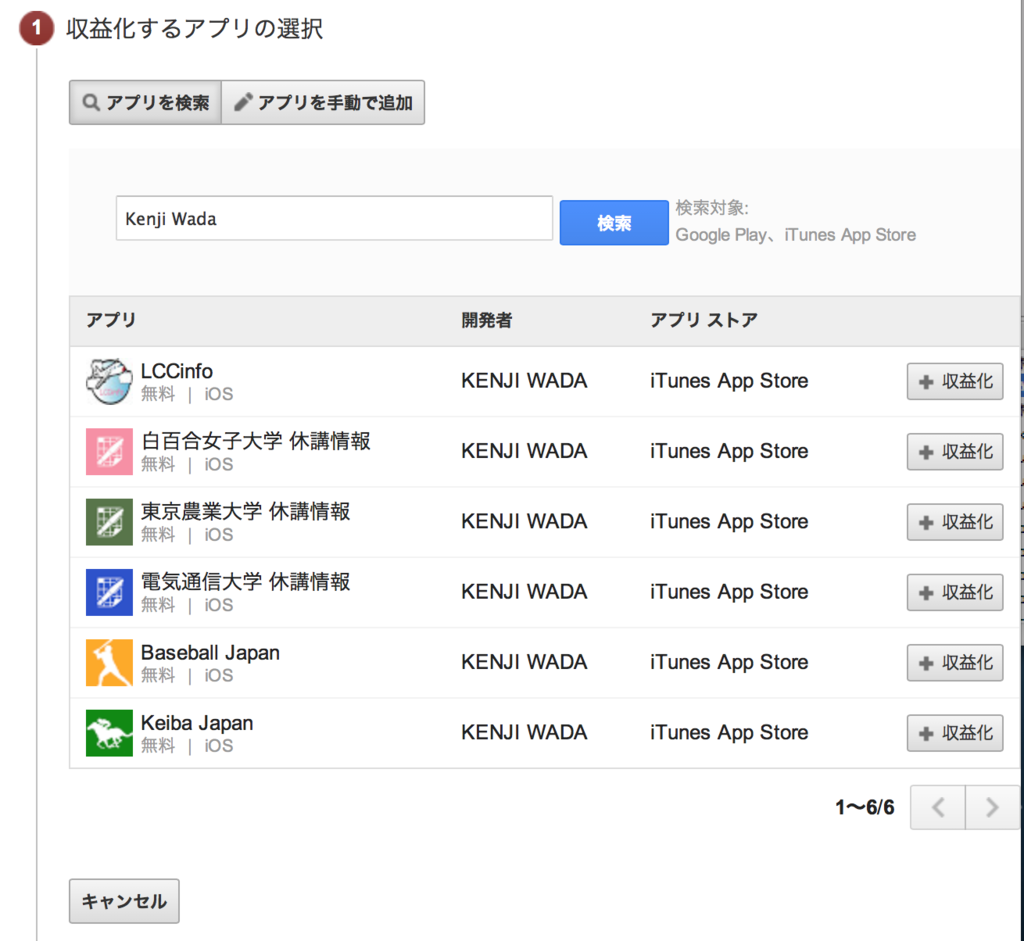Click the blue 検索 button
This screenshot has width=1024, height=941.
(x=614, y=223)
